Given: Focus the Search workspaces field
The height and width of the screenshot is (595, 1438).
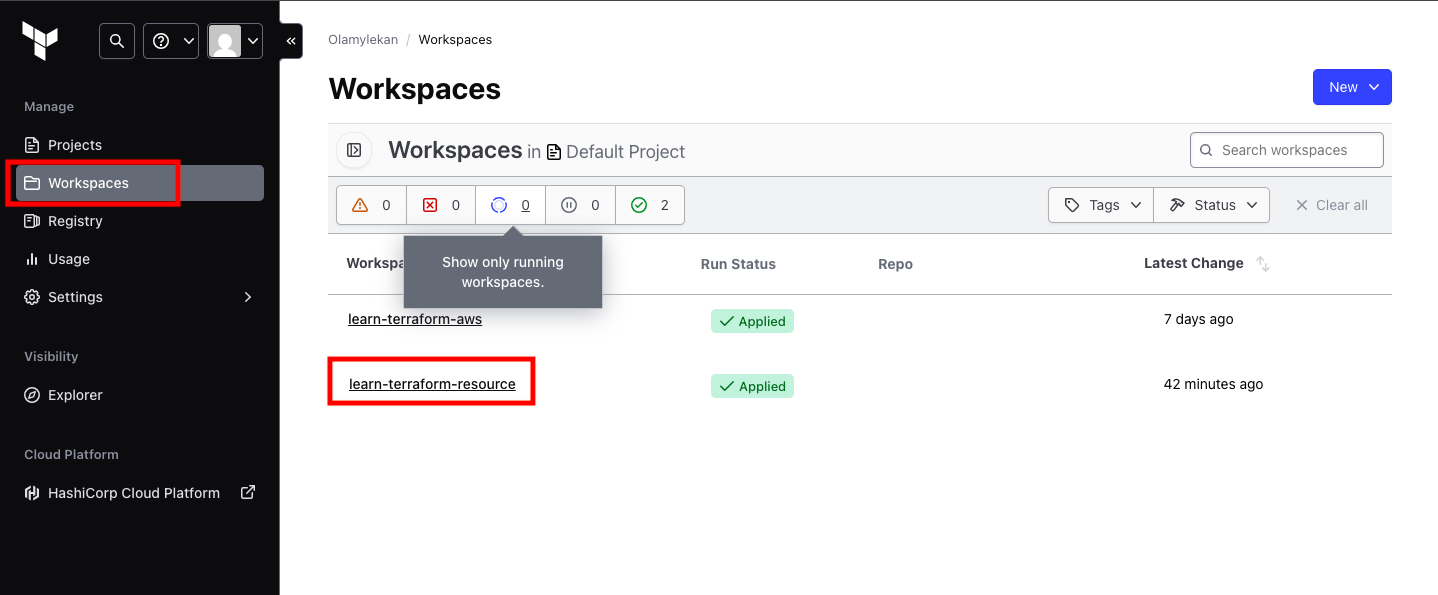Looking at the screenshot, I should pyautogui.click(x=1287, y=150).
